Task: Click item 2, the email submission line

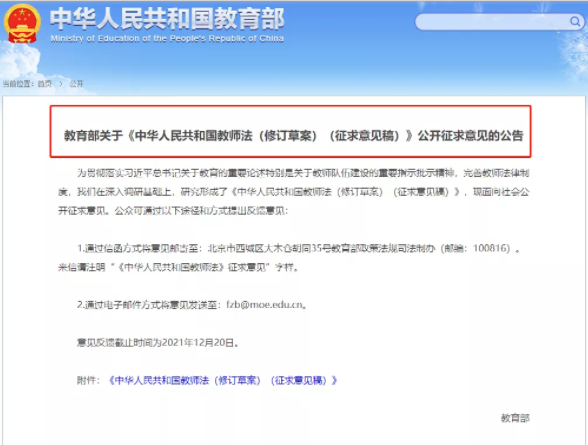Action: coord(192,304)
